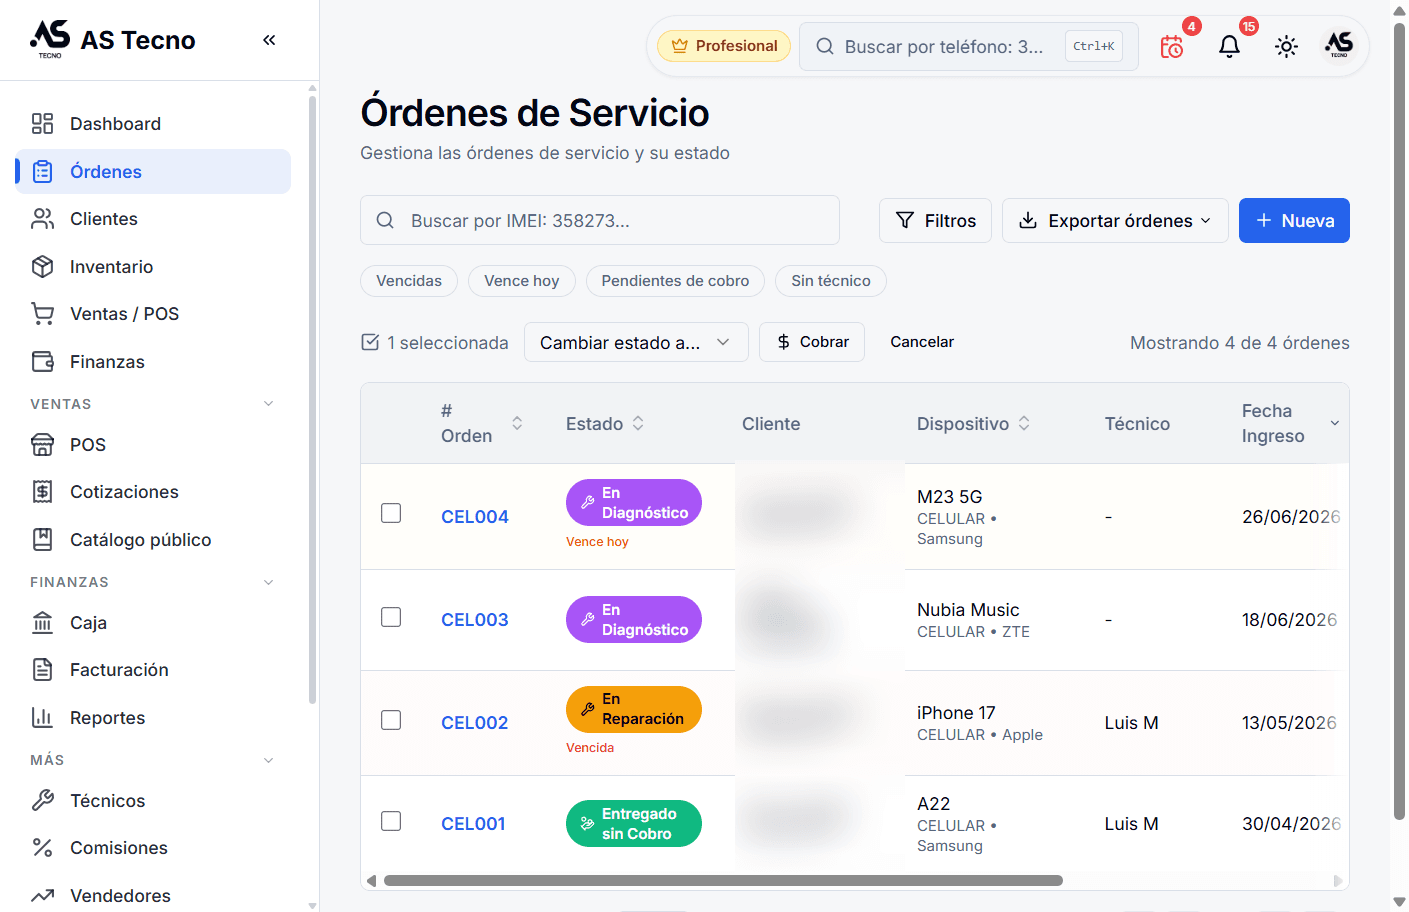The width and height of the screenshot is (1409, 912).
Task: Open Dashboard in sidebar
Action: [x=153, y=124]
